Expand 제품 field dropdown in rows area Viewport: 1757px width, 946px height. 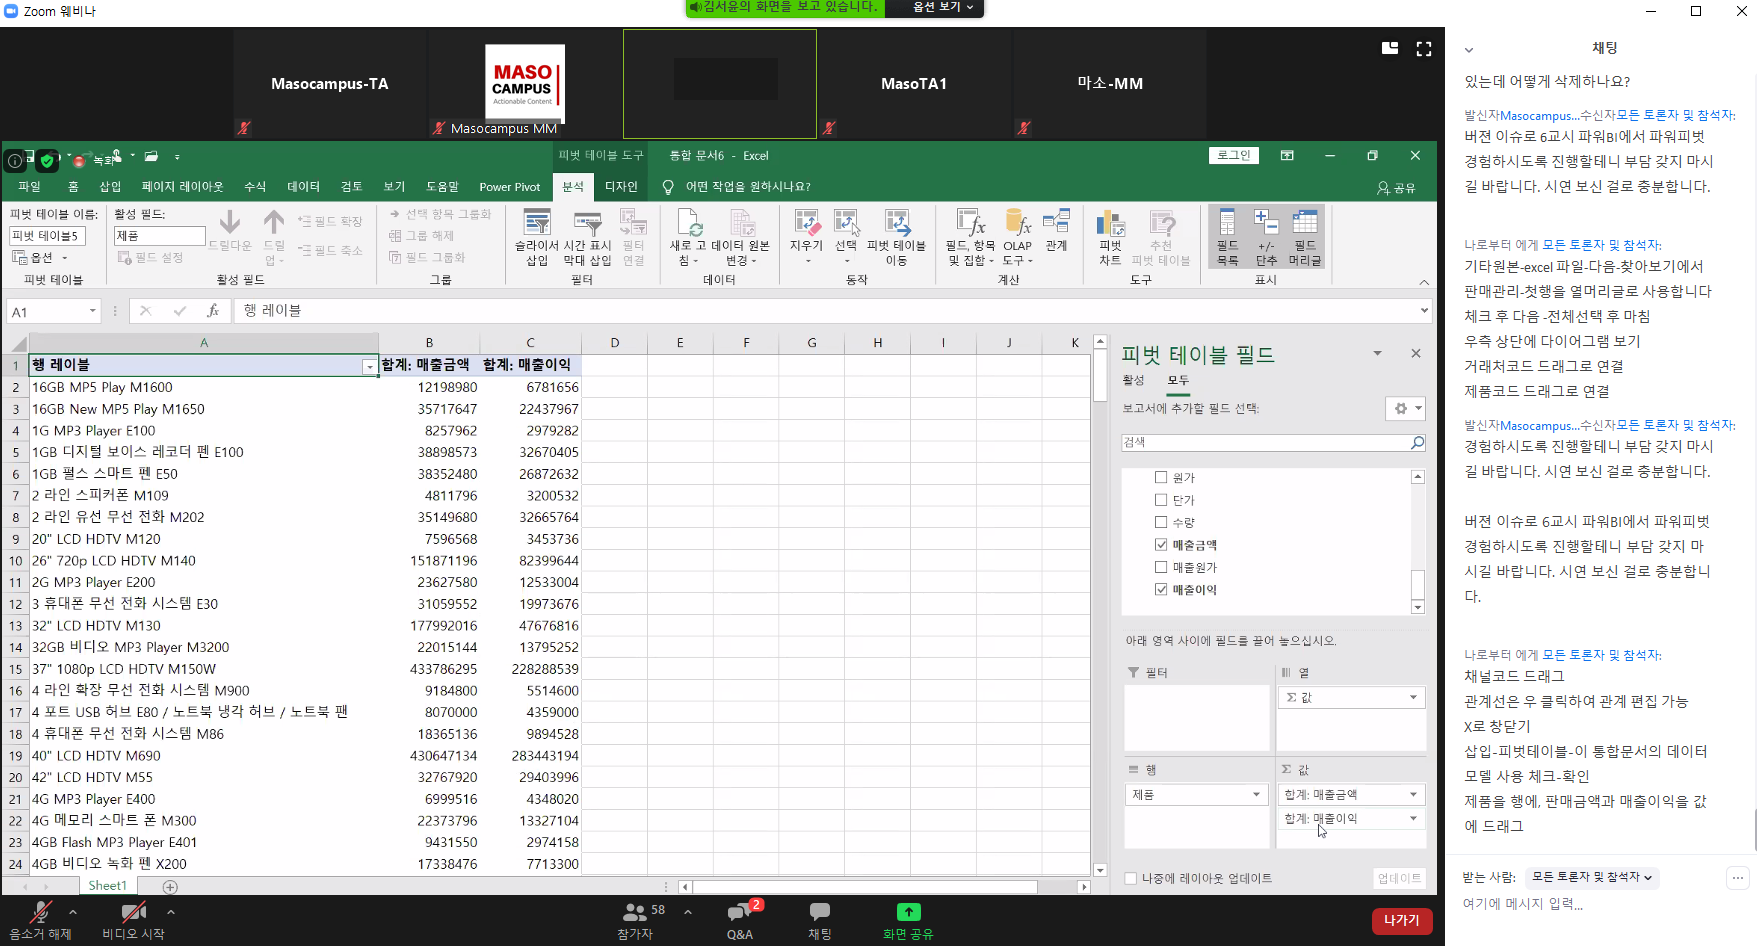tap(1256, 795)
